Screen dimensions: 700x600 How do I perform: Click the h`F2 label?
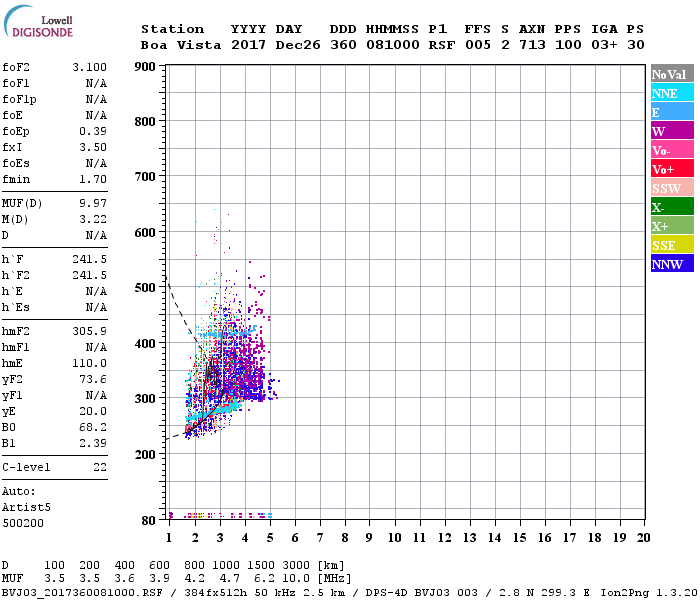[16, 275]
